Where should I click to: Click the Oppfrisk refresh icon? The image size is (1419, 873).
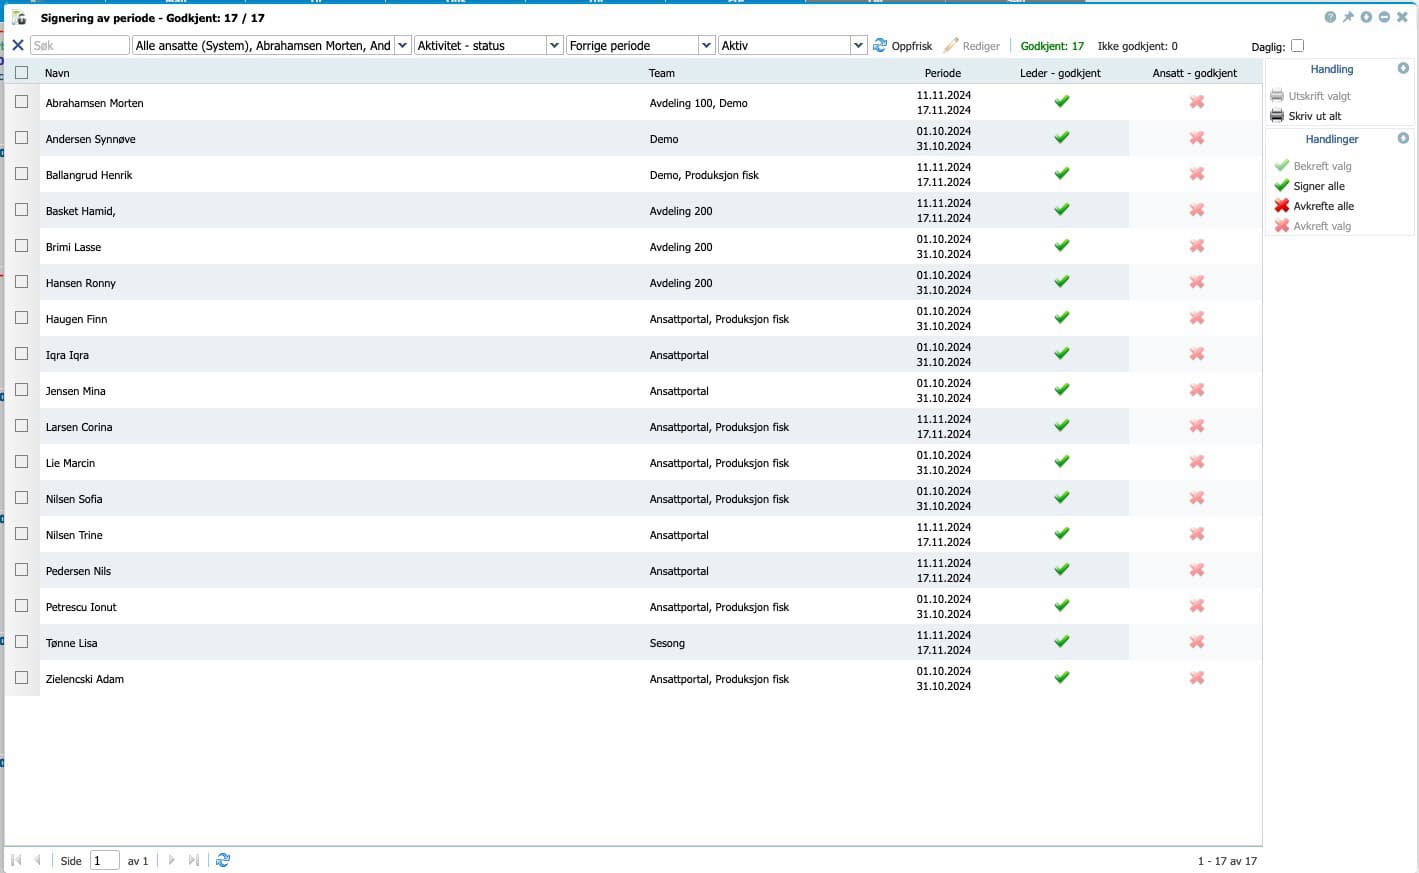pyautogui.click(x=880, y=45)
